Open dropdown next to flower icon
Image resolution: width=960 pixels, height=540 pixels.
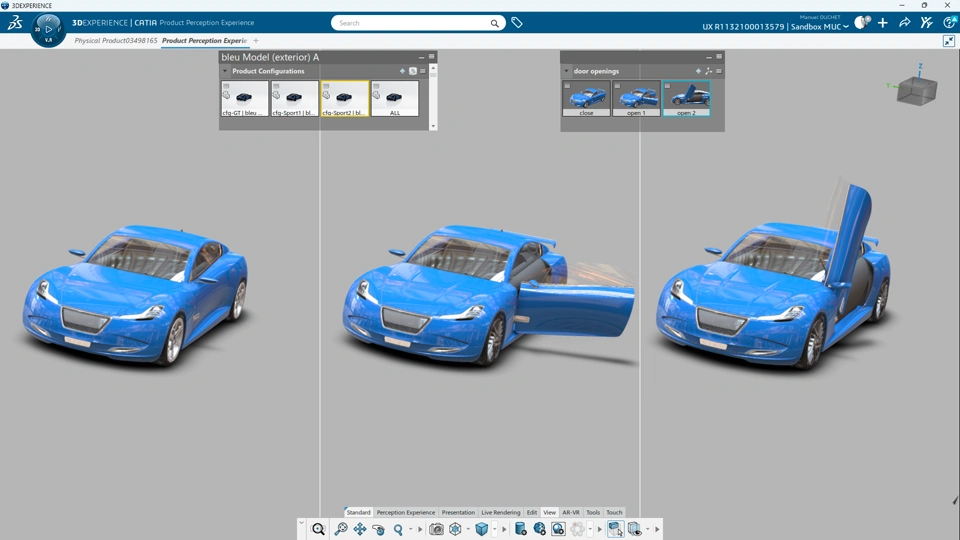pyautogui.click(x=590, y=529)
